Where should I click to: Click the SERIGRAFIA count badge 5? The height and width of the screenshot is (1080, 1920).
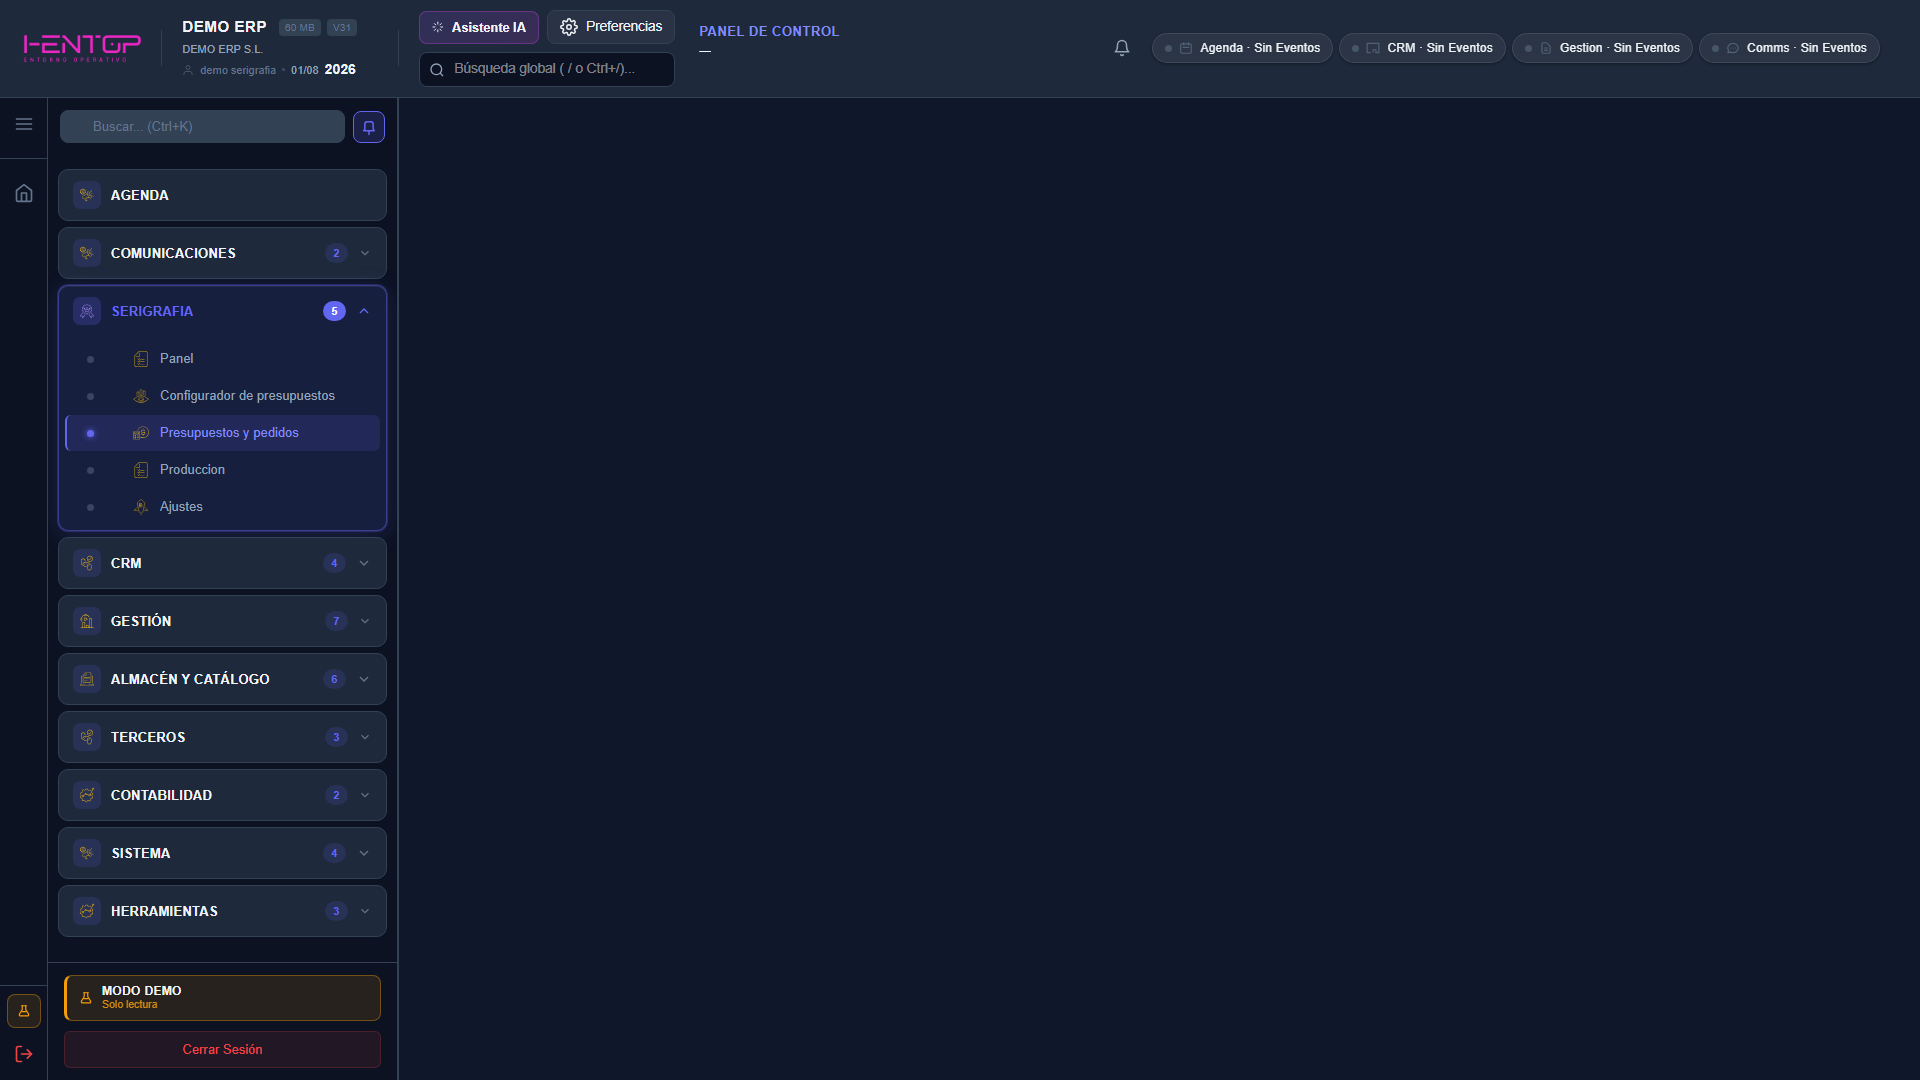point(334,311)
